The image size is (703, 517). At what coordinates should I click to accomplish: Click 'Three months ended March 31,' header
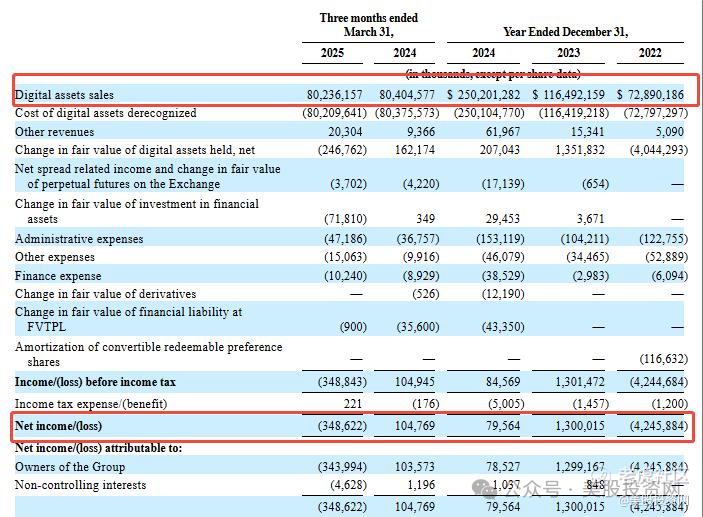click(369, 25)
